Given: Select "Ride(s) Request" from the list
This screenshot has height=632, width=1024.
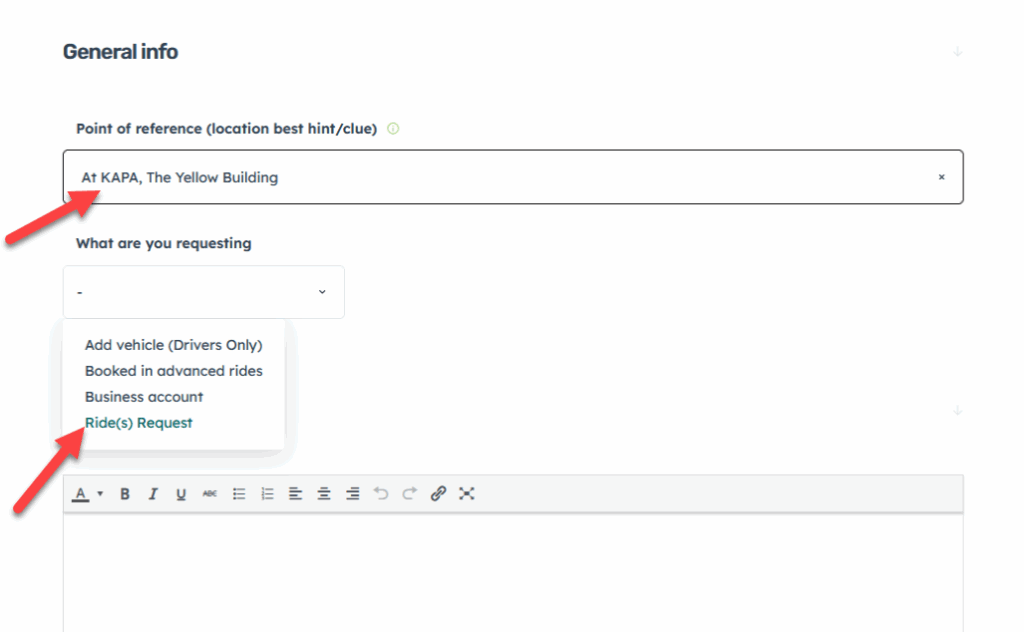Looking at the screenshot, I should tap(139, 423).
